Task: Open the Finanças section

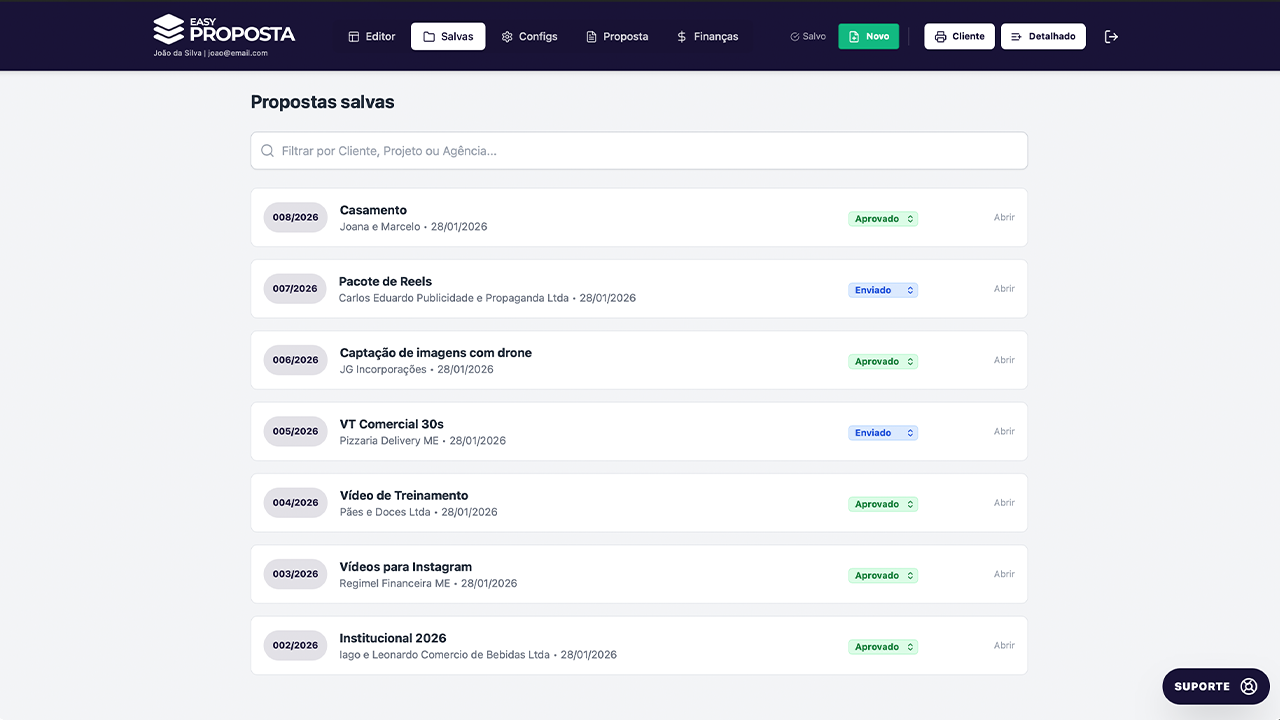Action: tap(707, 37)
